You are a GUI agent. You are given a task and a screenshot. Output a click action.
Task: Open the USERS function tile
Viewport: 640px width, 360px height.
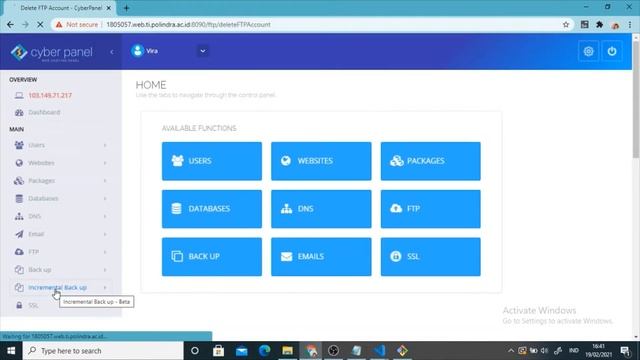pyautogui.click(x=211, y=161)
